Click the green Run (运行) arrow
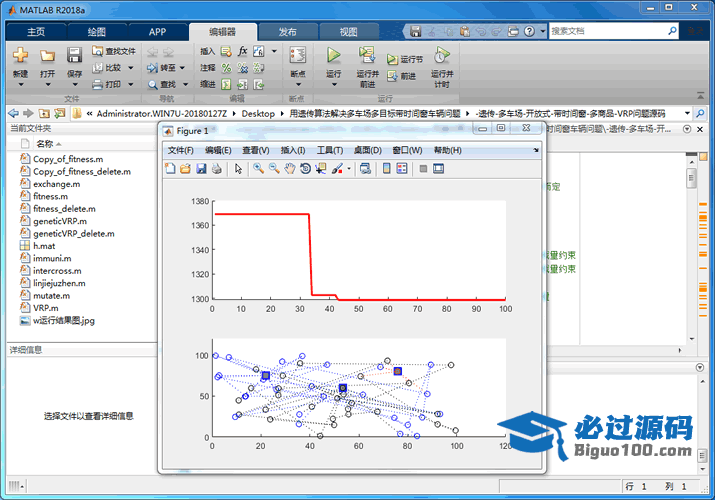 click(333, 55)
